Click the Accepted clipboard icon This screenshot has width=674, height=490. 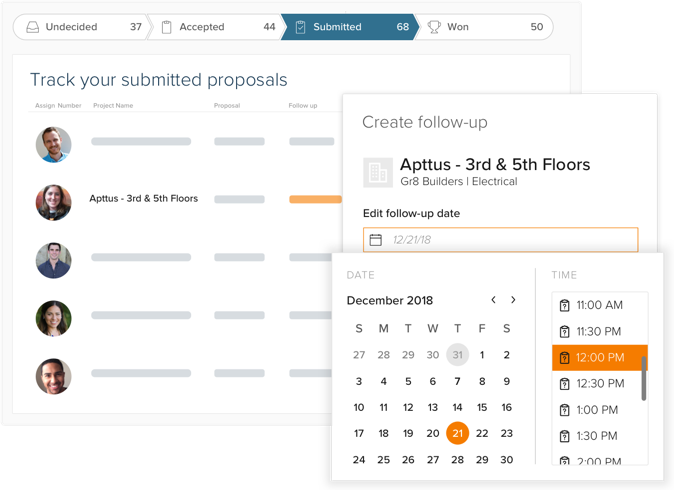[x=167, y=27]
